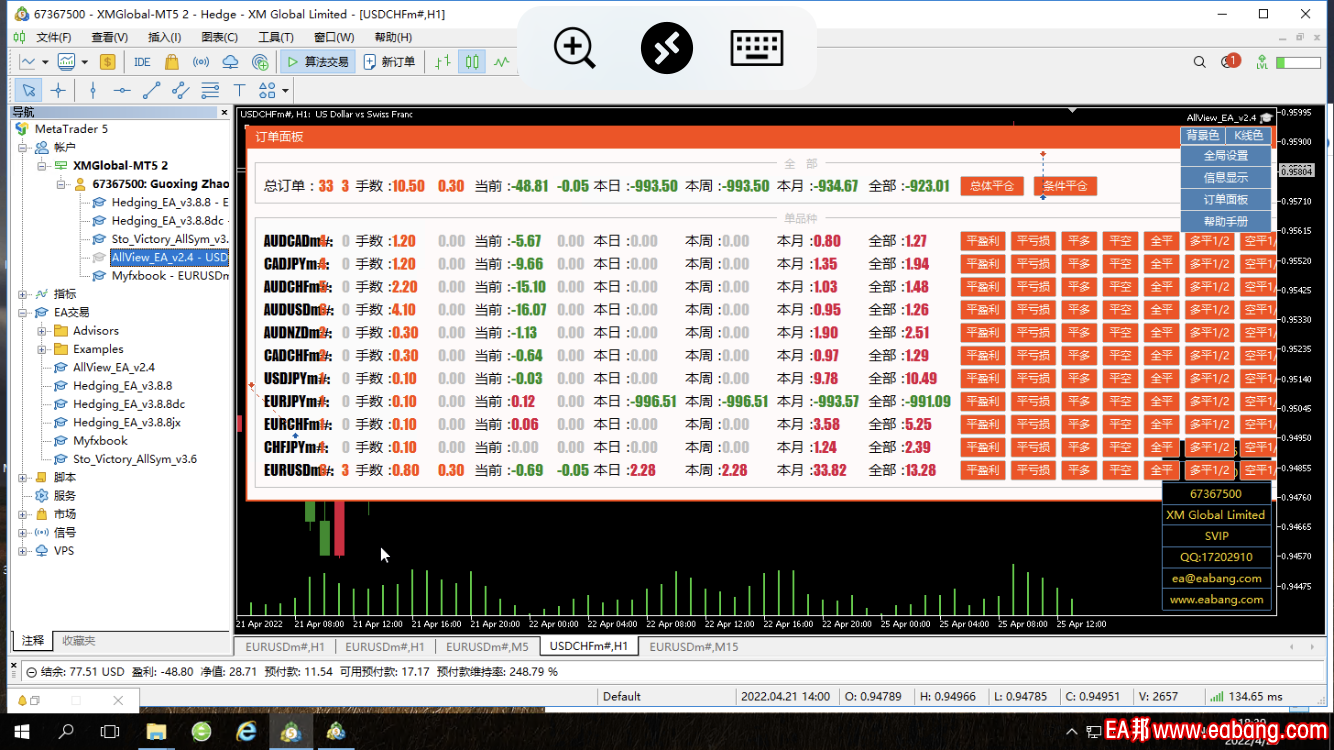Open File Explorer on the taskbar
The image size is (1334, 750).
[x=156, y=732]
